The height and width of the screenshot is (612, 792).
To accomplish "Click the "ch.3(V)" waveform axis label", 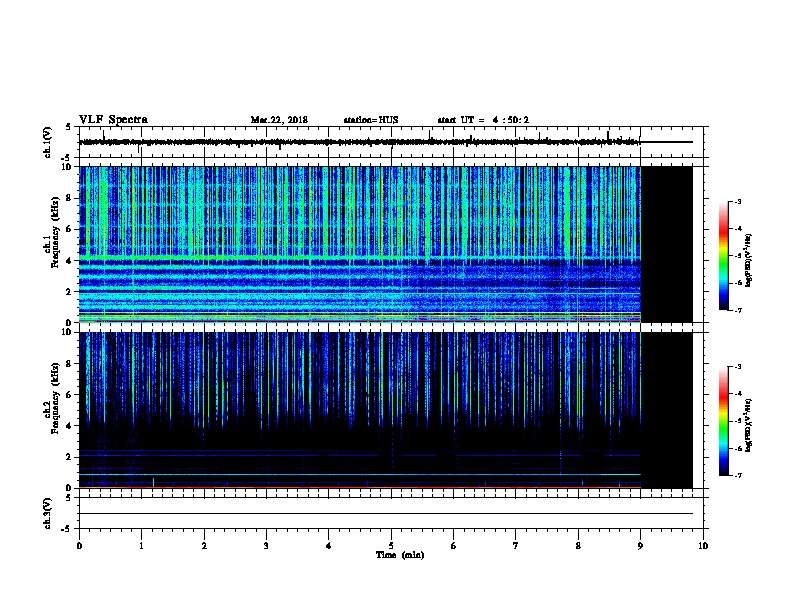I will 48,513.
